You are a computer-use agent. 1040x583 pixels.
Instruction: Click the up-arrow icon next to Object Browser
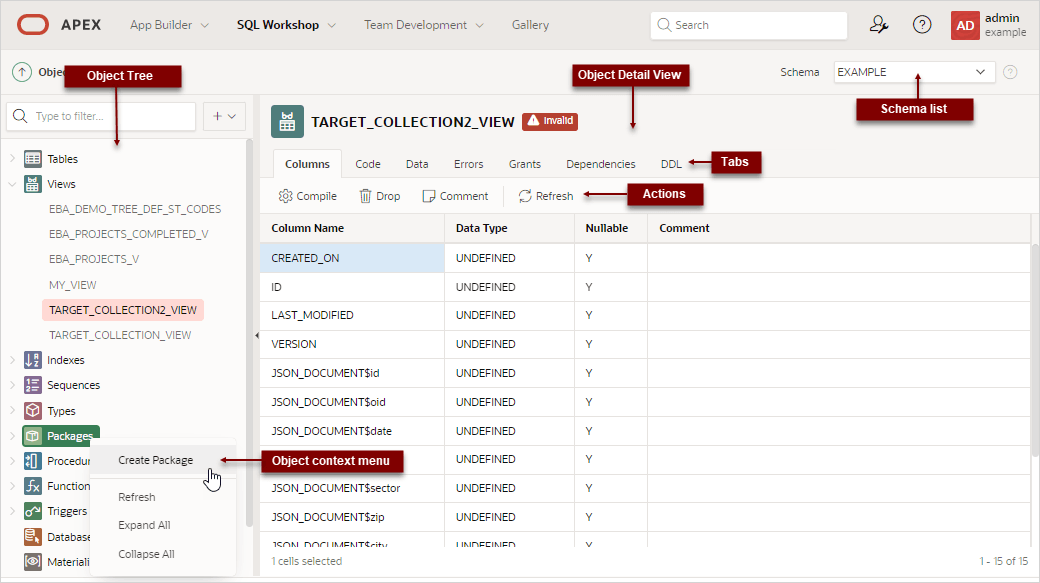[22, 72]
